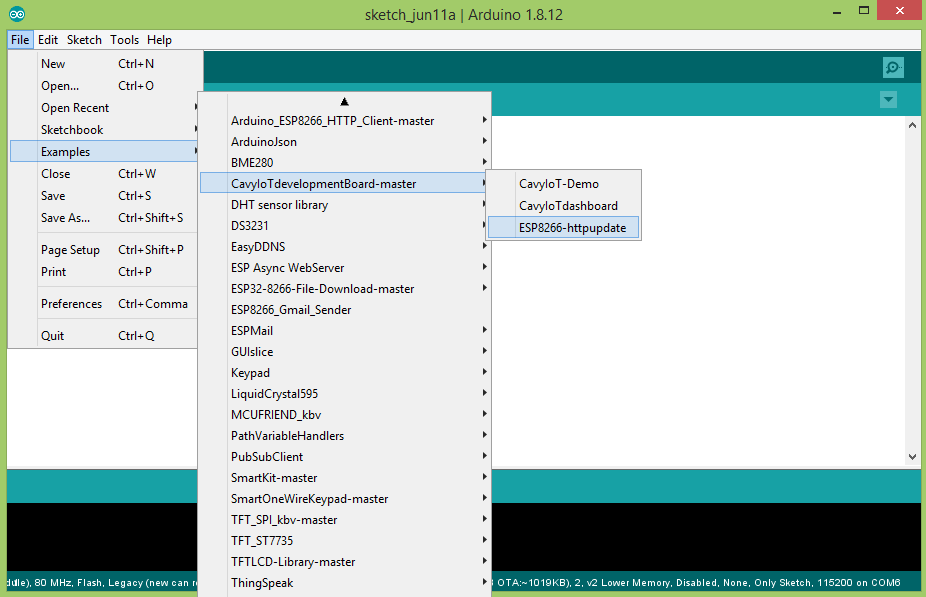The height and width of the screenshot is (597, 926).
Task: Open the CavyIoT-Demo example
Action: 558,184
